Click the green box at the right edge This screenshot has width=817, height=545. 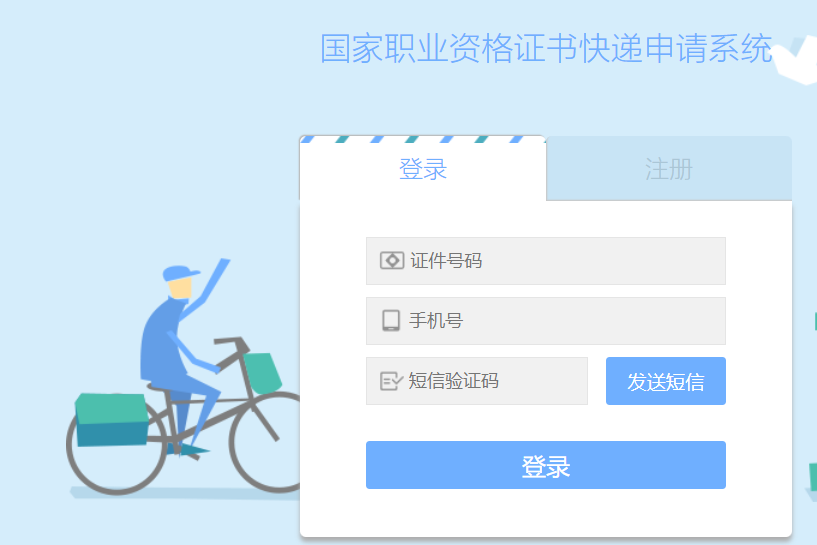[813, 477]
